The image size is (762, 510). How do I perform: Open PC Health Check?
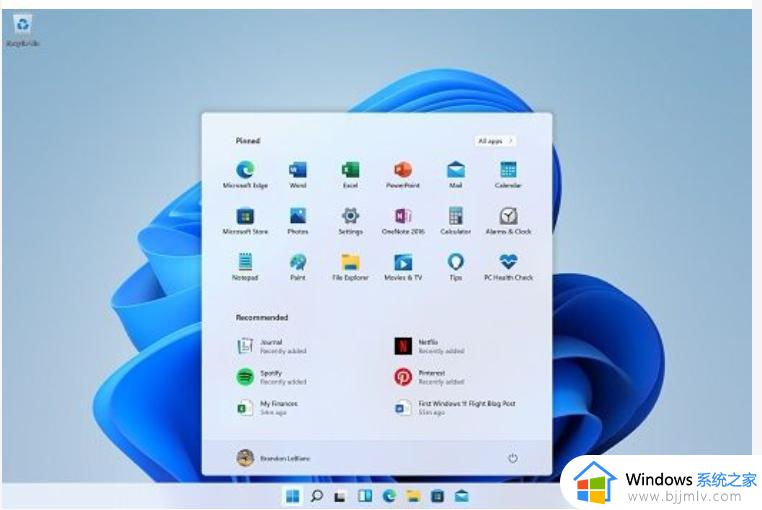click(508, 267)
